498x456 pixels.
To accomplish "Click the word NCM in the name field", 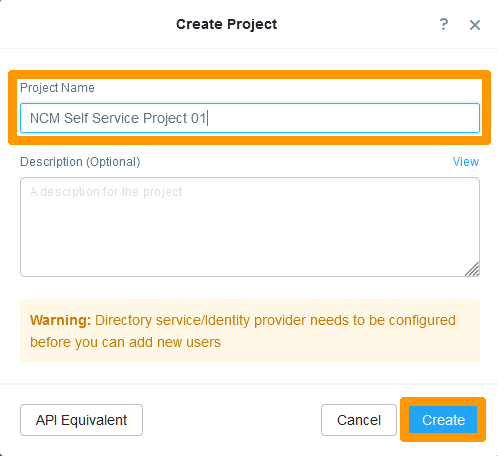I will (x=45, y=118).
